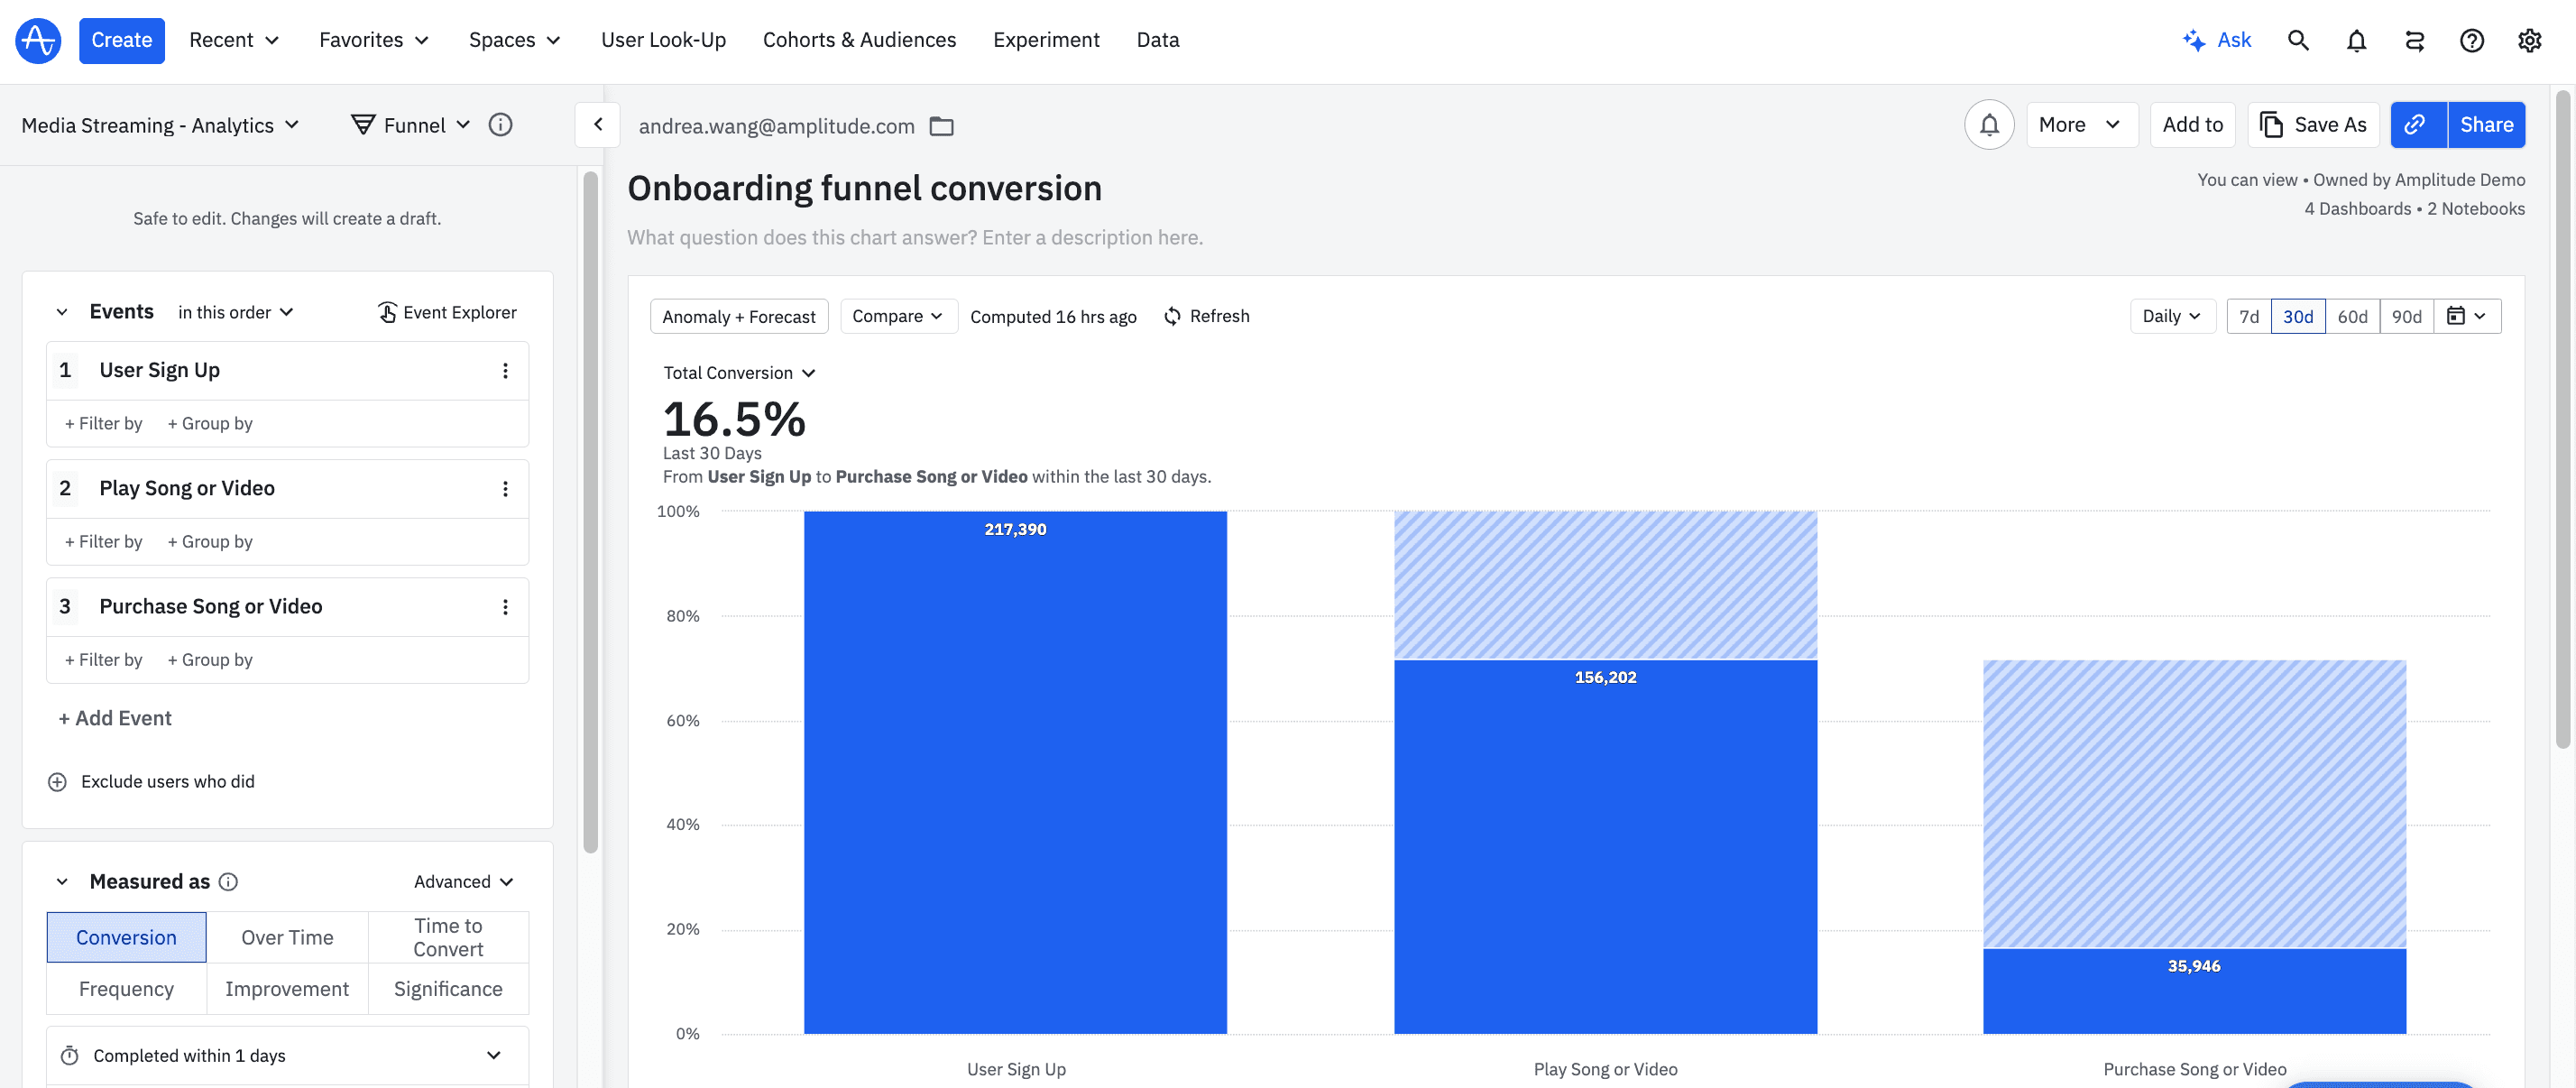
Task: Open the kebab menu on User Sign Up event
Action: [505, 369]
